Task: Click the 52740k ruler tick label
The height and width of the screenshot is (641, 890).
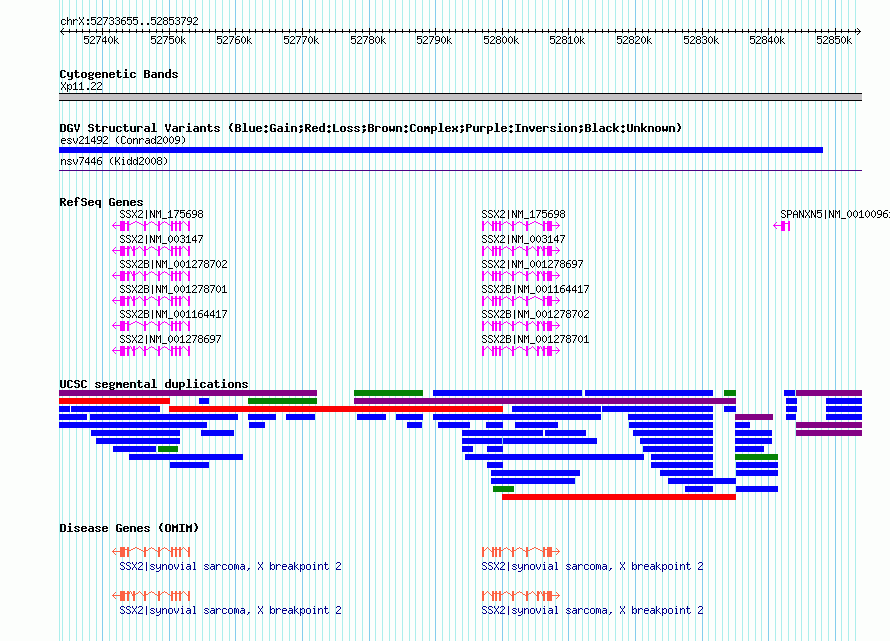Action: [x=101, y=40]
